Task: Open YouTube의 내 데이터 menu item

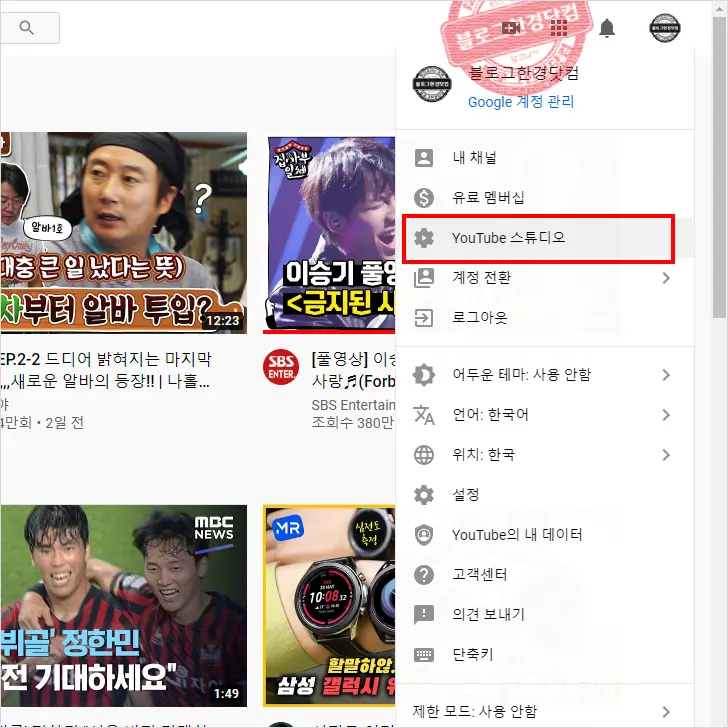Action: pos(545,535)
